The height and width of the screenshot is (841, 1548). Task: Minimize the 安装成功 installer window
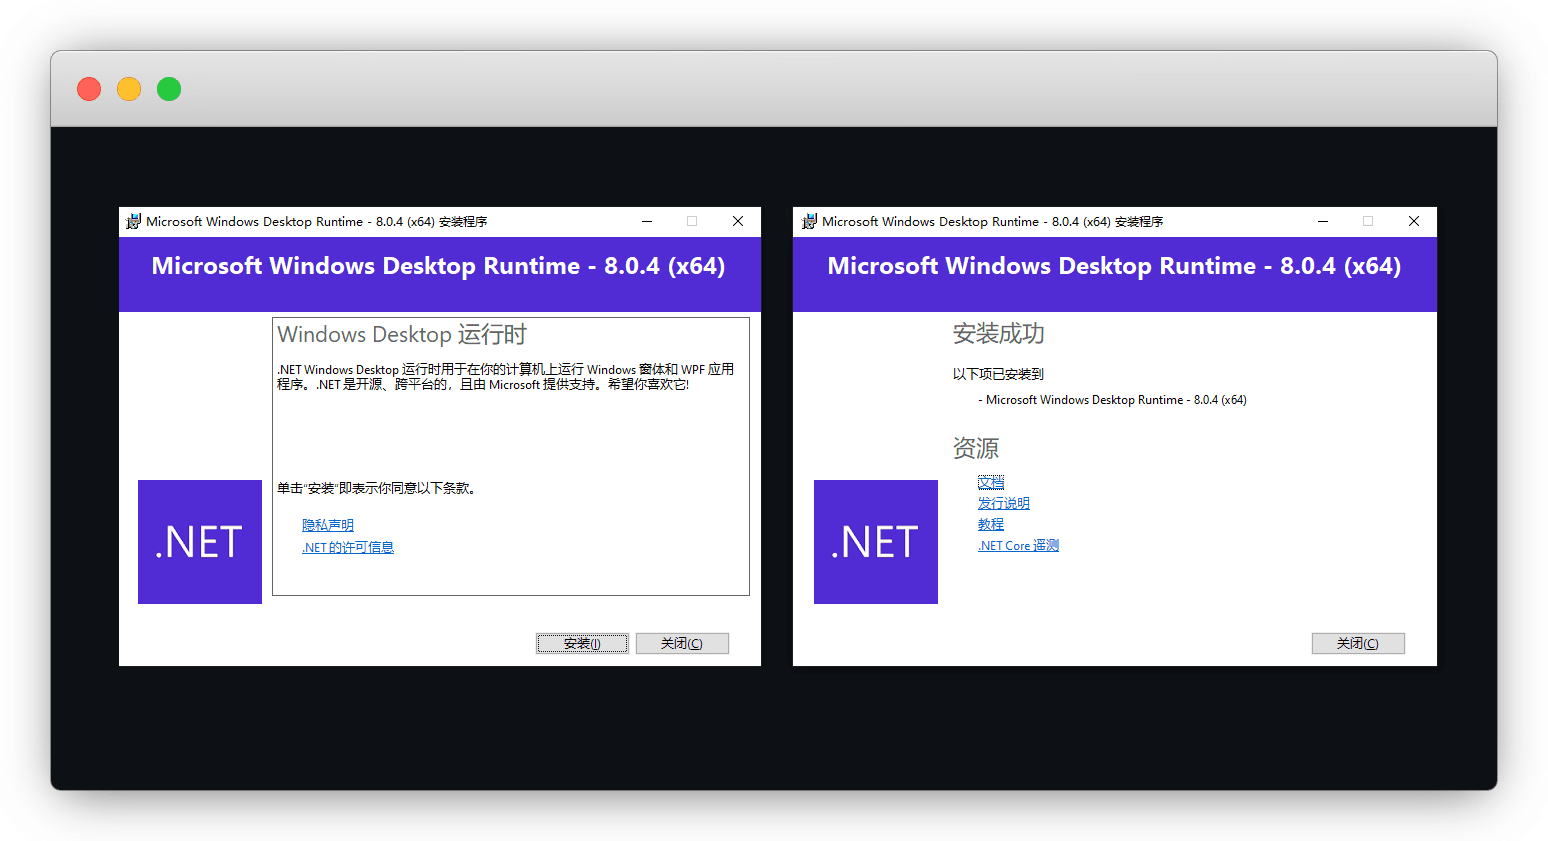1323,222
